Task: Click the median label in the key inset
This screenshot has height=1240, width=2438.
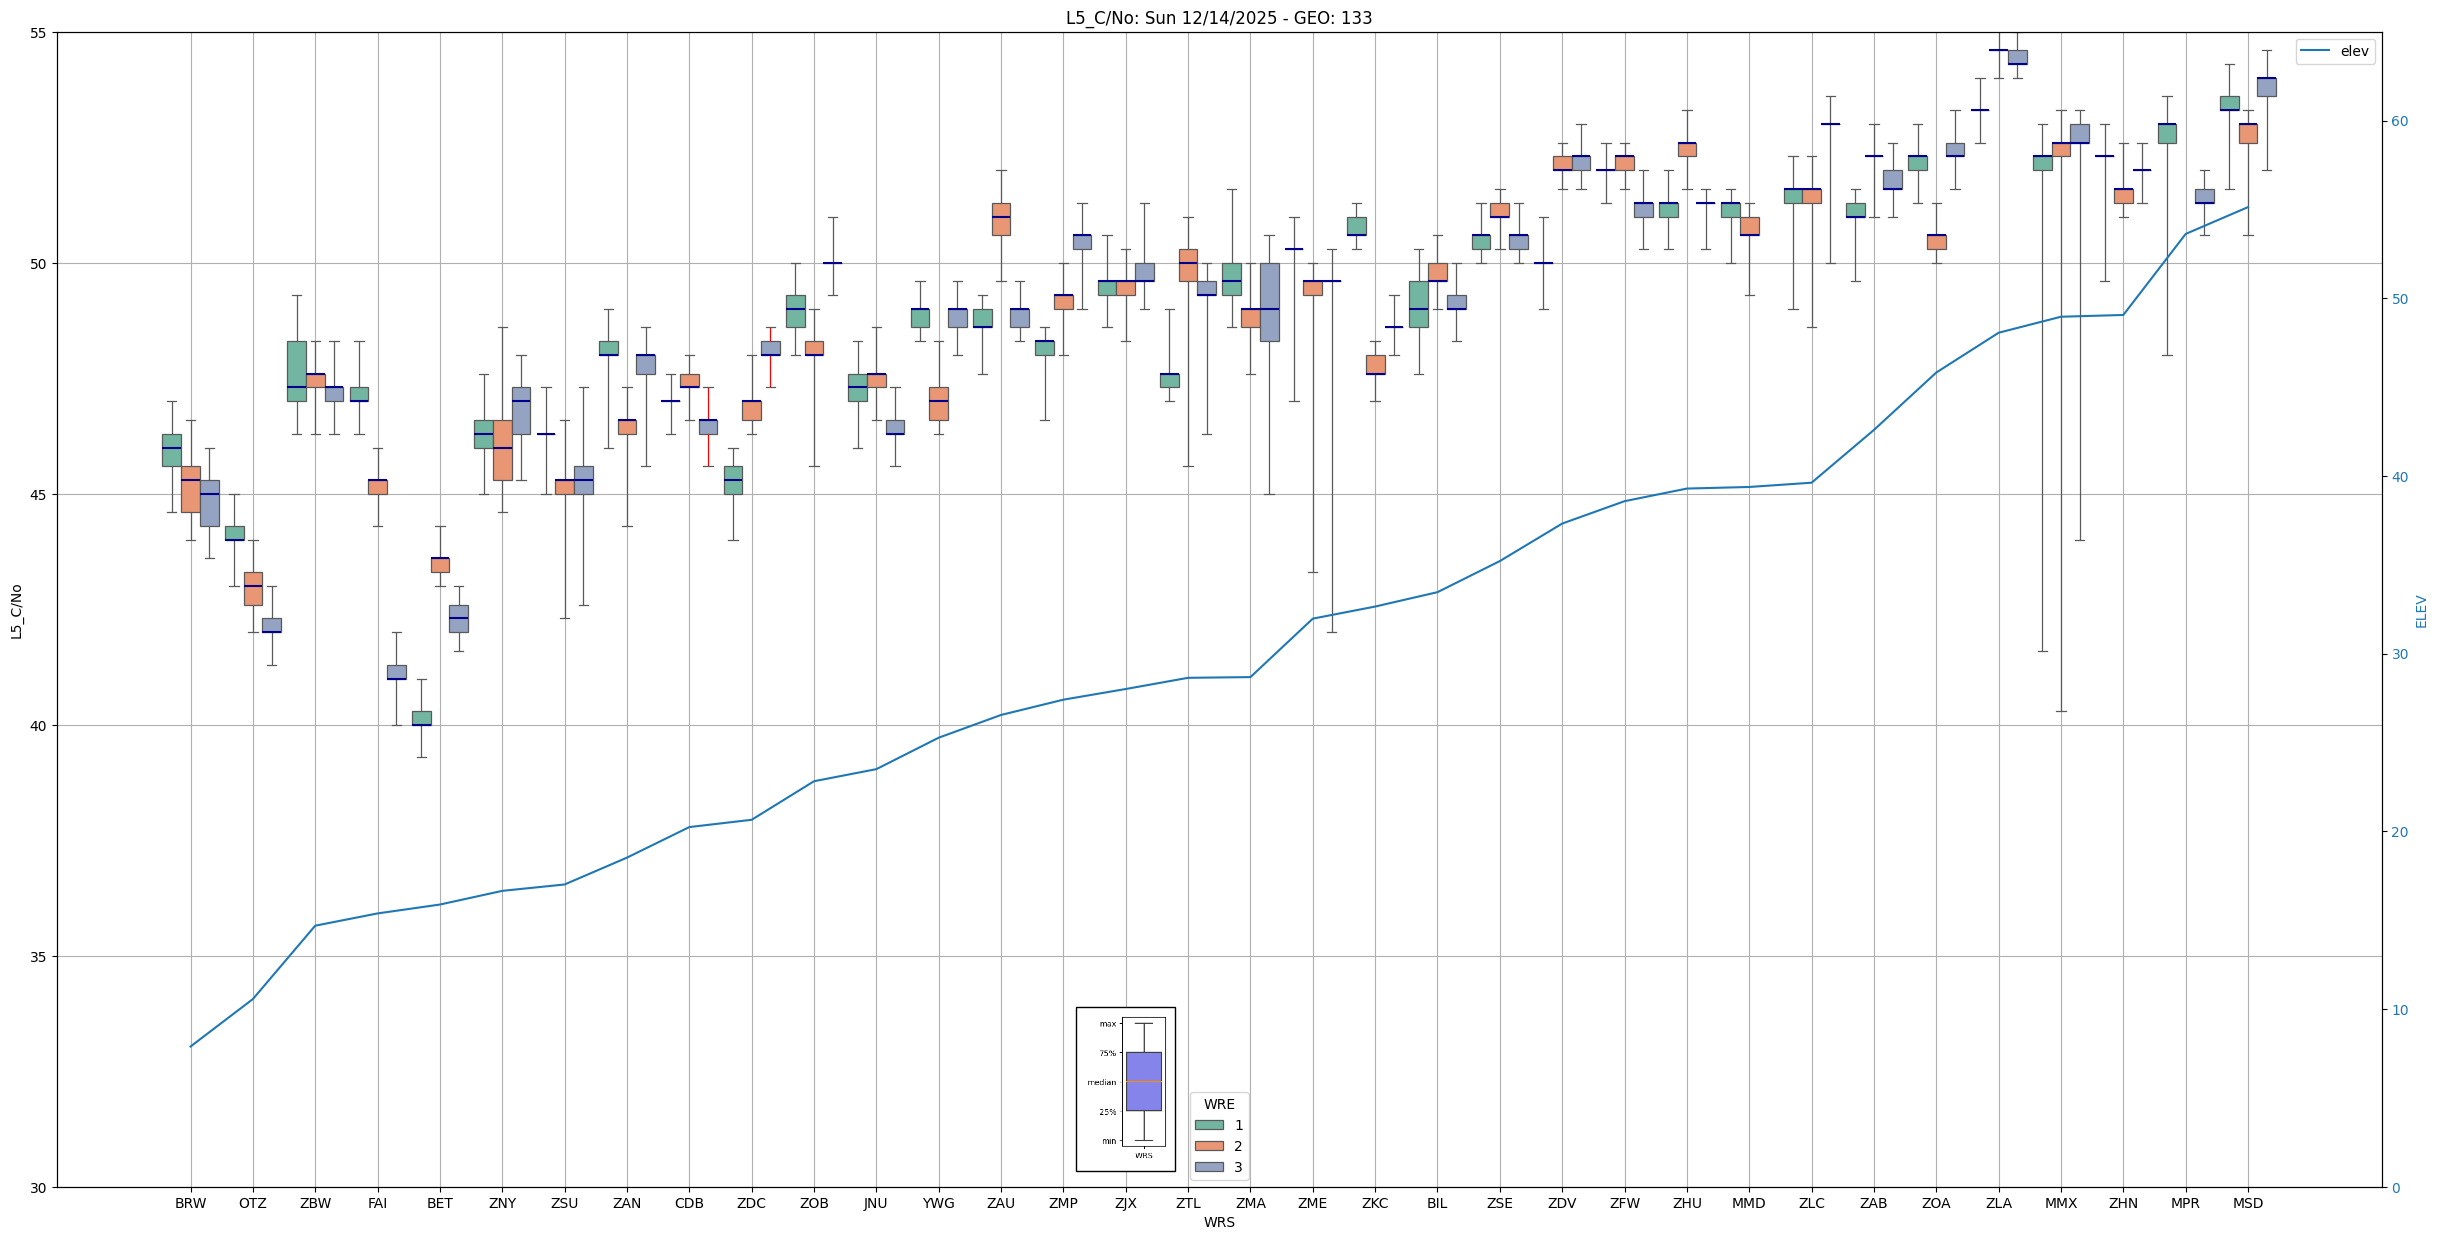Action: pyautogui.click(x=1101, y=1082)
